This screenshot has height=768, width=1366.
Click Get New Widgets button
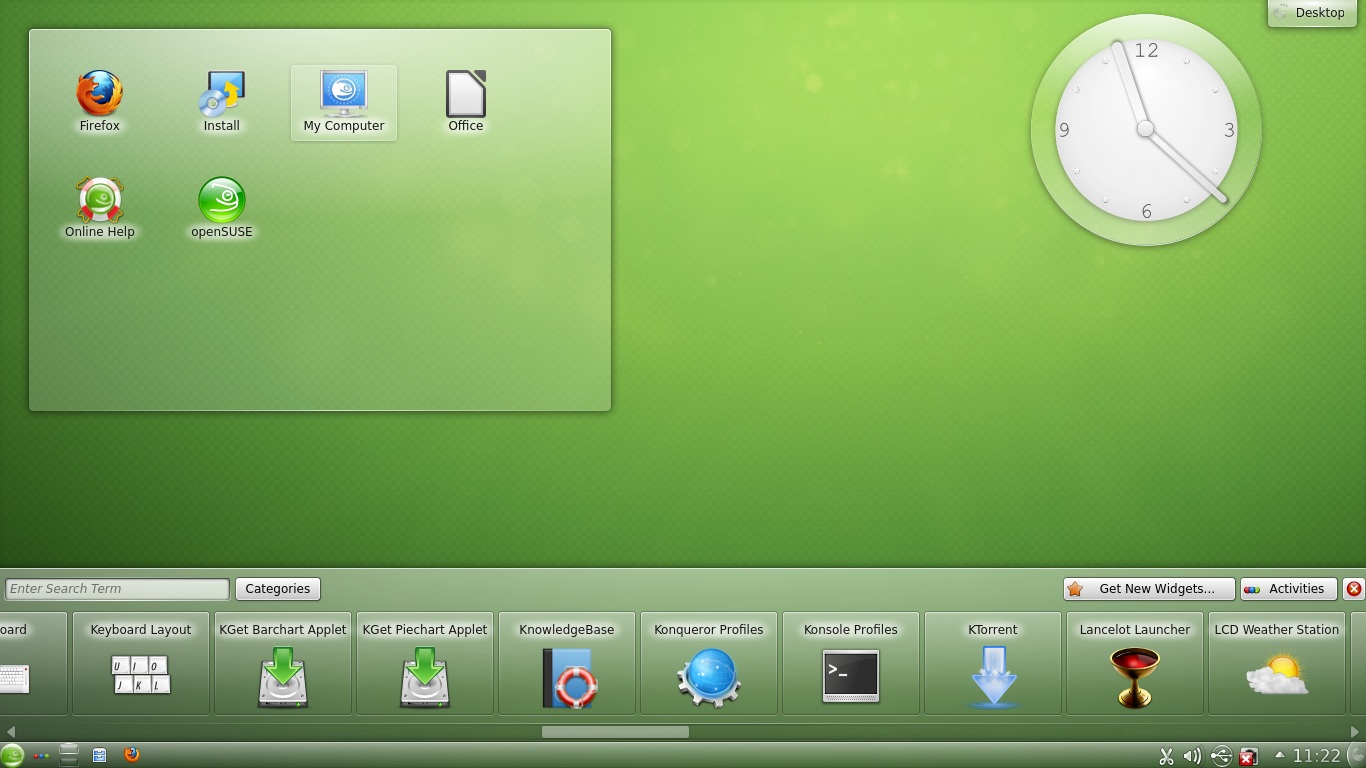tap(1149, 589)
